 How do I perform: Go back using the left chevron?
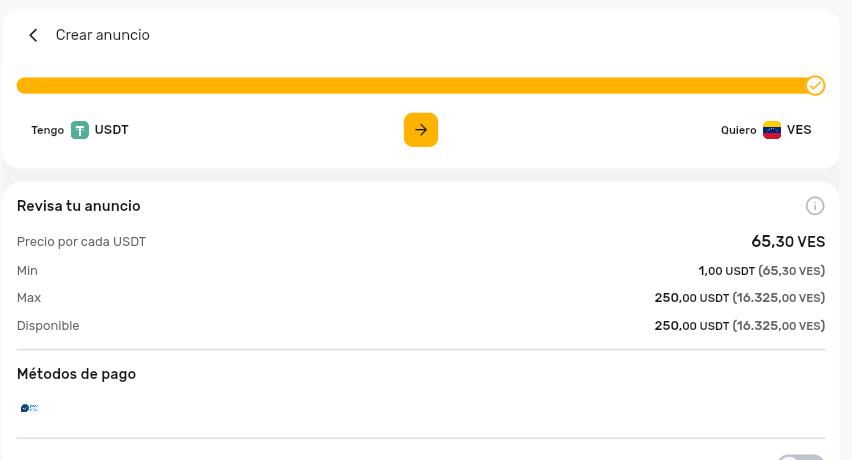33,35
